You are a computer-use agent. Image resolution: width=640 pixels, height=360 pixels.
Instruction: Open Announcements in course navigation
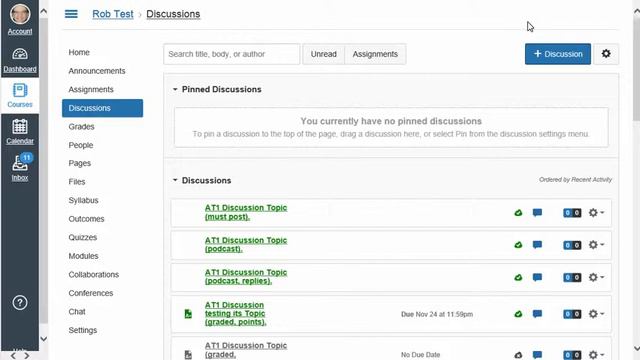click(x=97, y=71)
